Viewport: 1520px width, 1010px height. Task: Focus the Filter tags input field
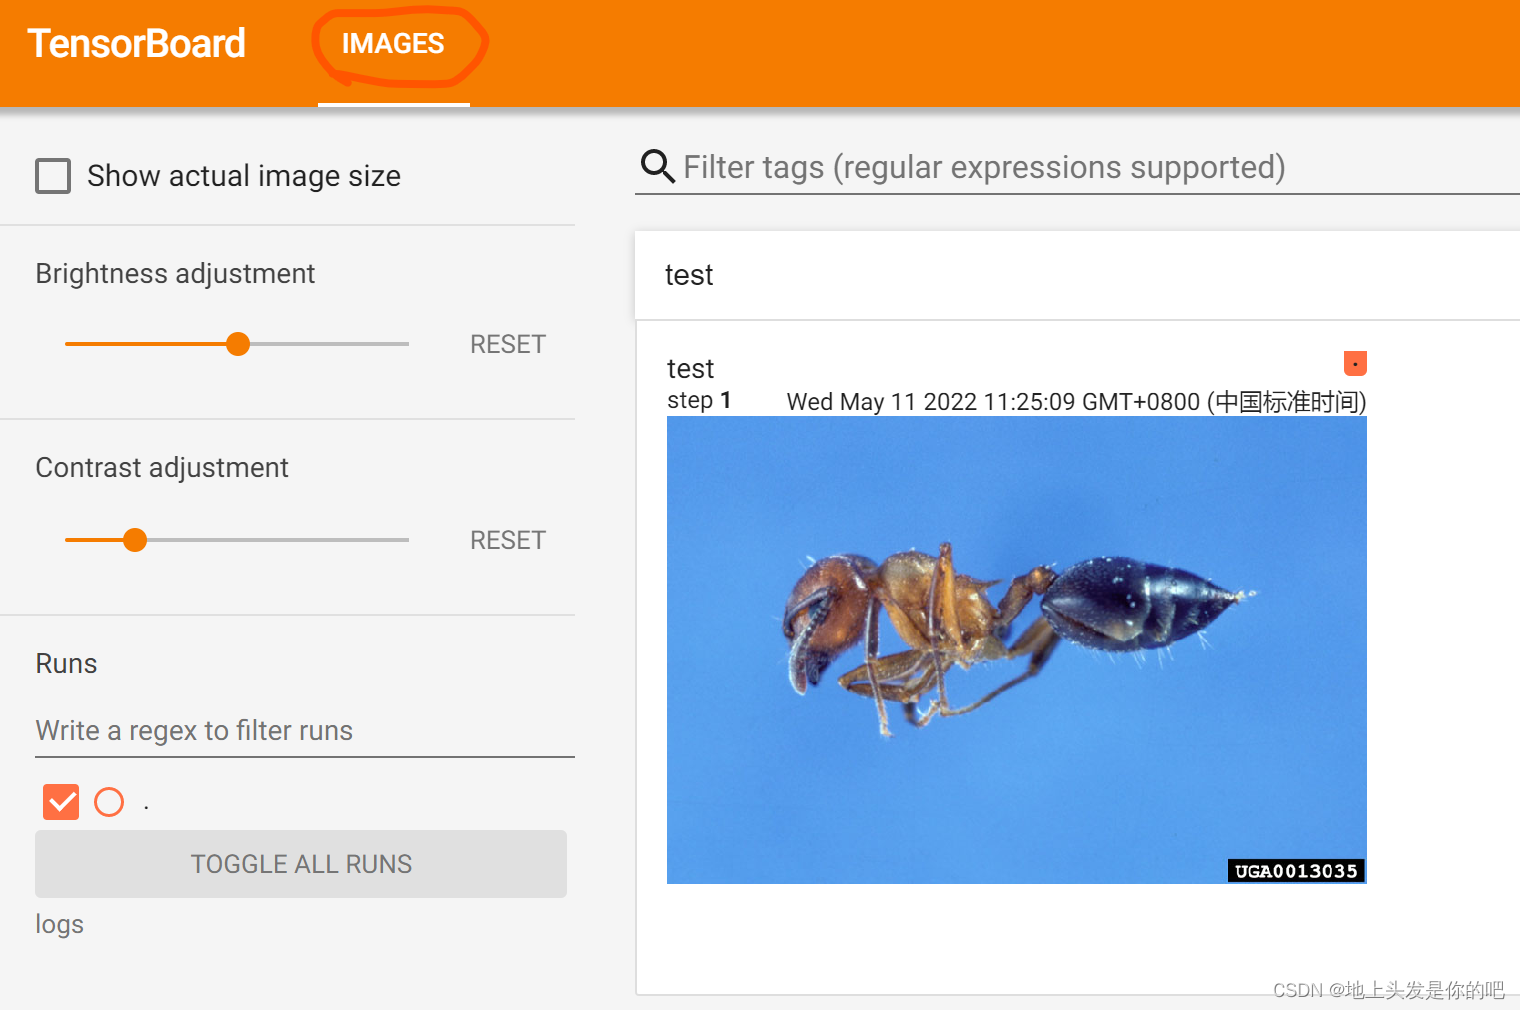1100,167
